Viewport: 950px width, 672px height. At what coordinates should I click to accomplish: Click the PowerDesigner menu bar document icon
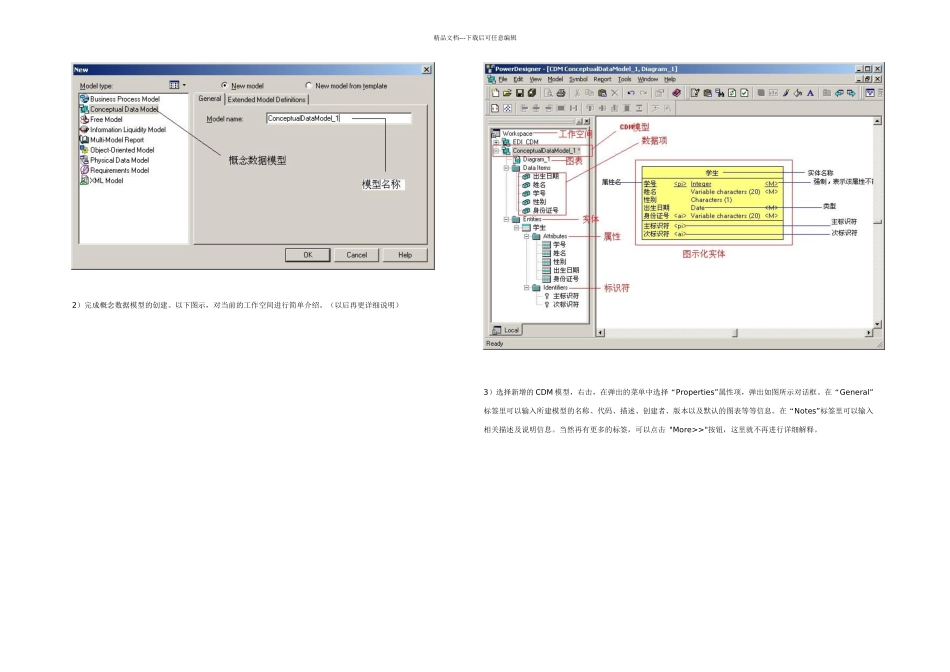click(491, 79)
